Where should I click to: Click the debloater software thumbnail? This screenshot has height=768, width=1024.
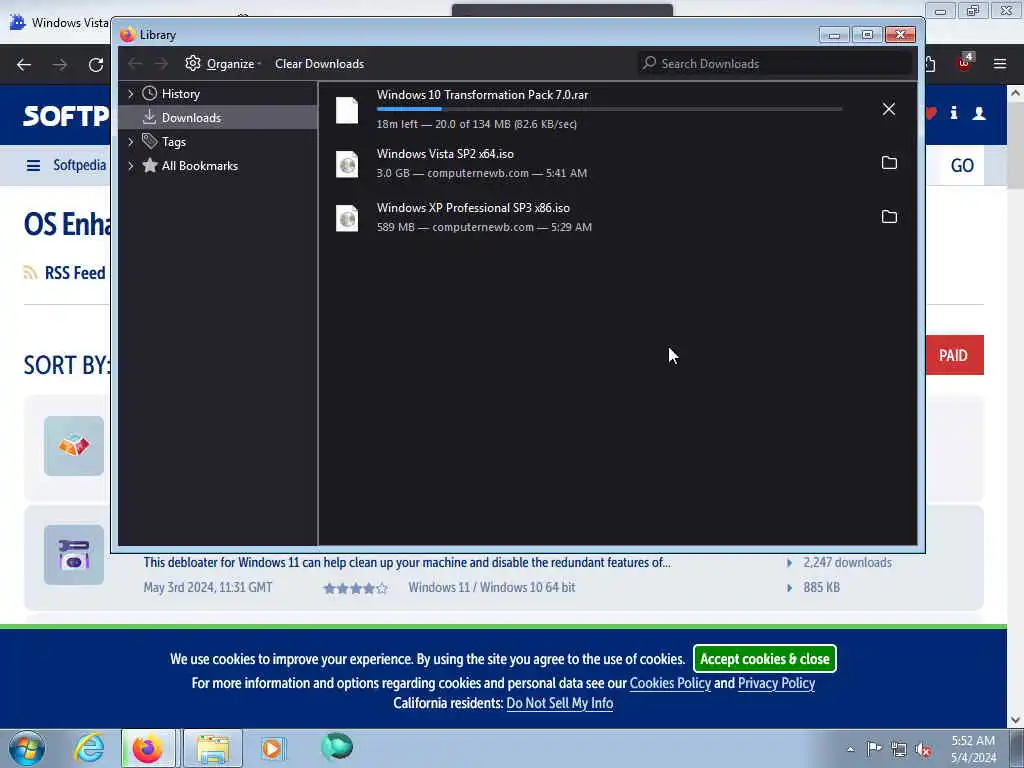tap(74, 554)
